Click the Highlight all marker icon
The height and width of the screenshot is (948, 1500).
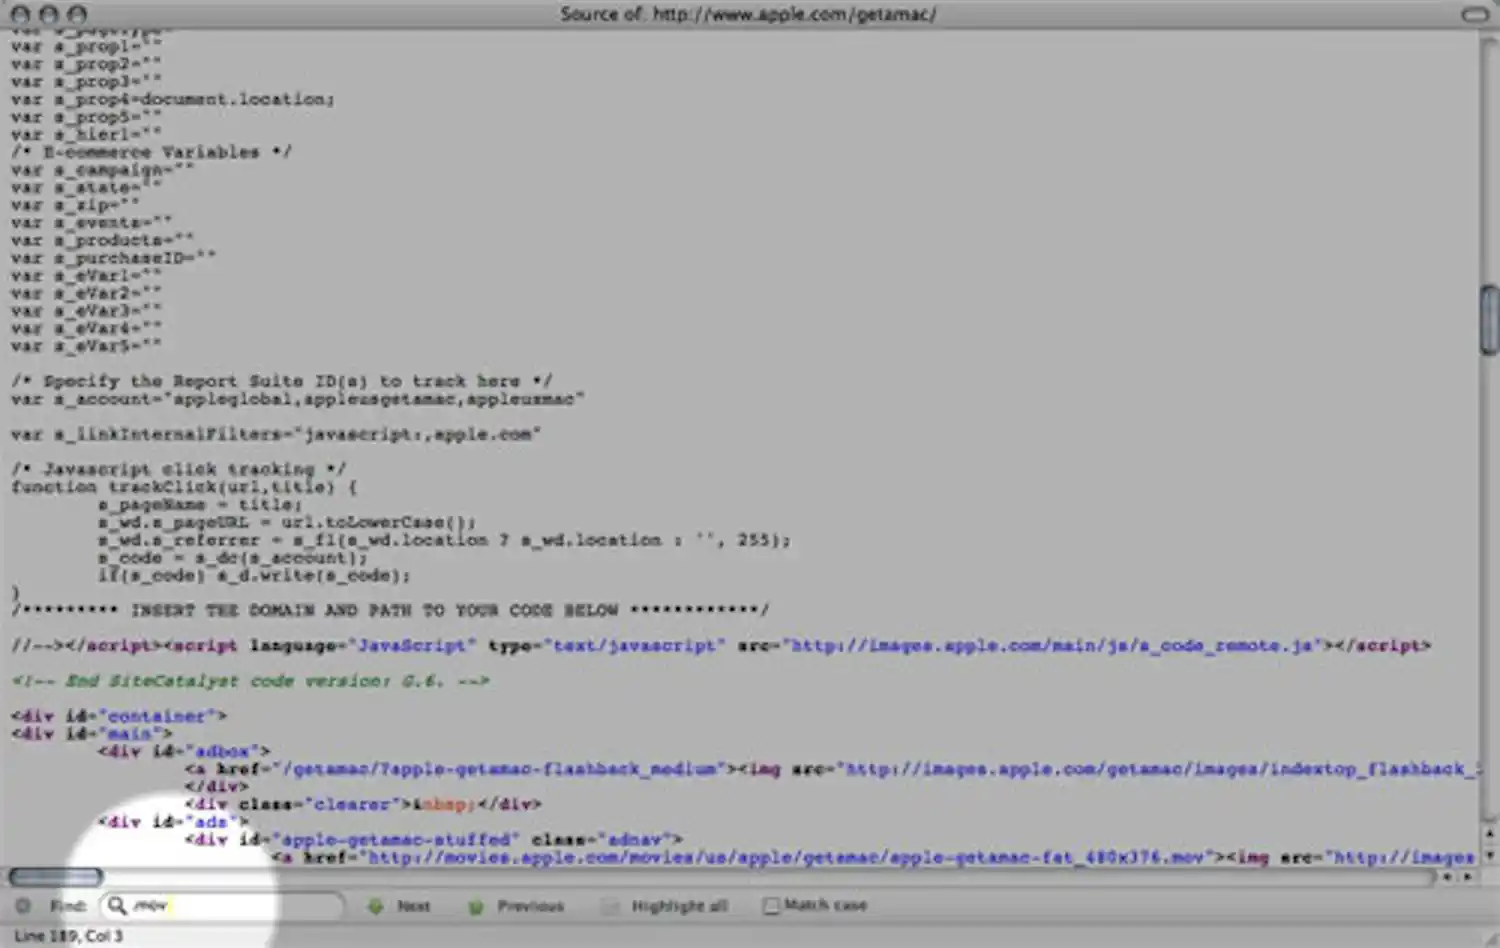point(611,905)
